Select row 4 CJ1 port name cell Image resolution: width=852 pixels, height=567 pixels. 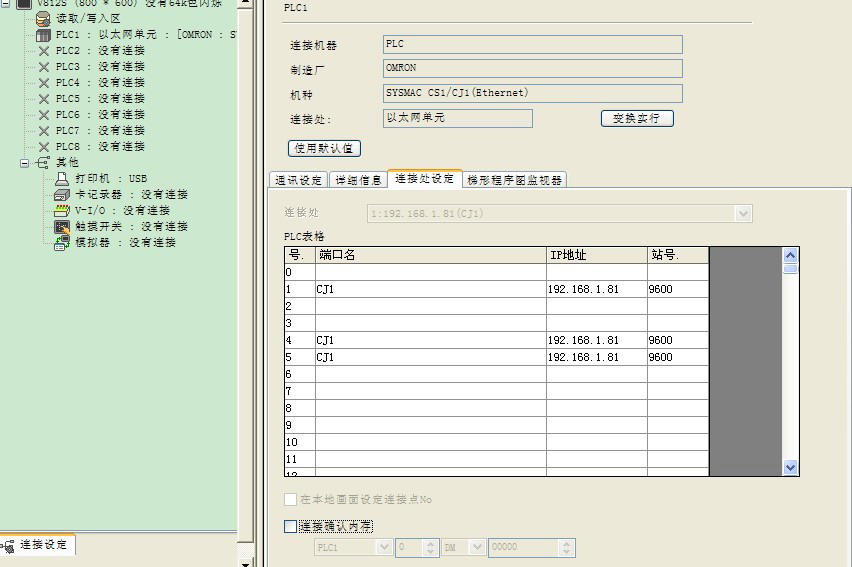(x=430, y=340)
